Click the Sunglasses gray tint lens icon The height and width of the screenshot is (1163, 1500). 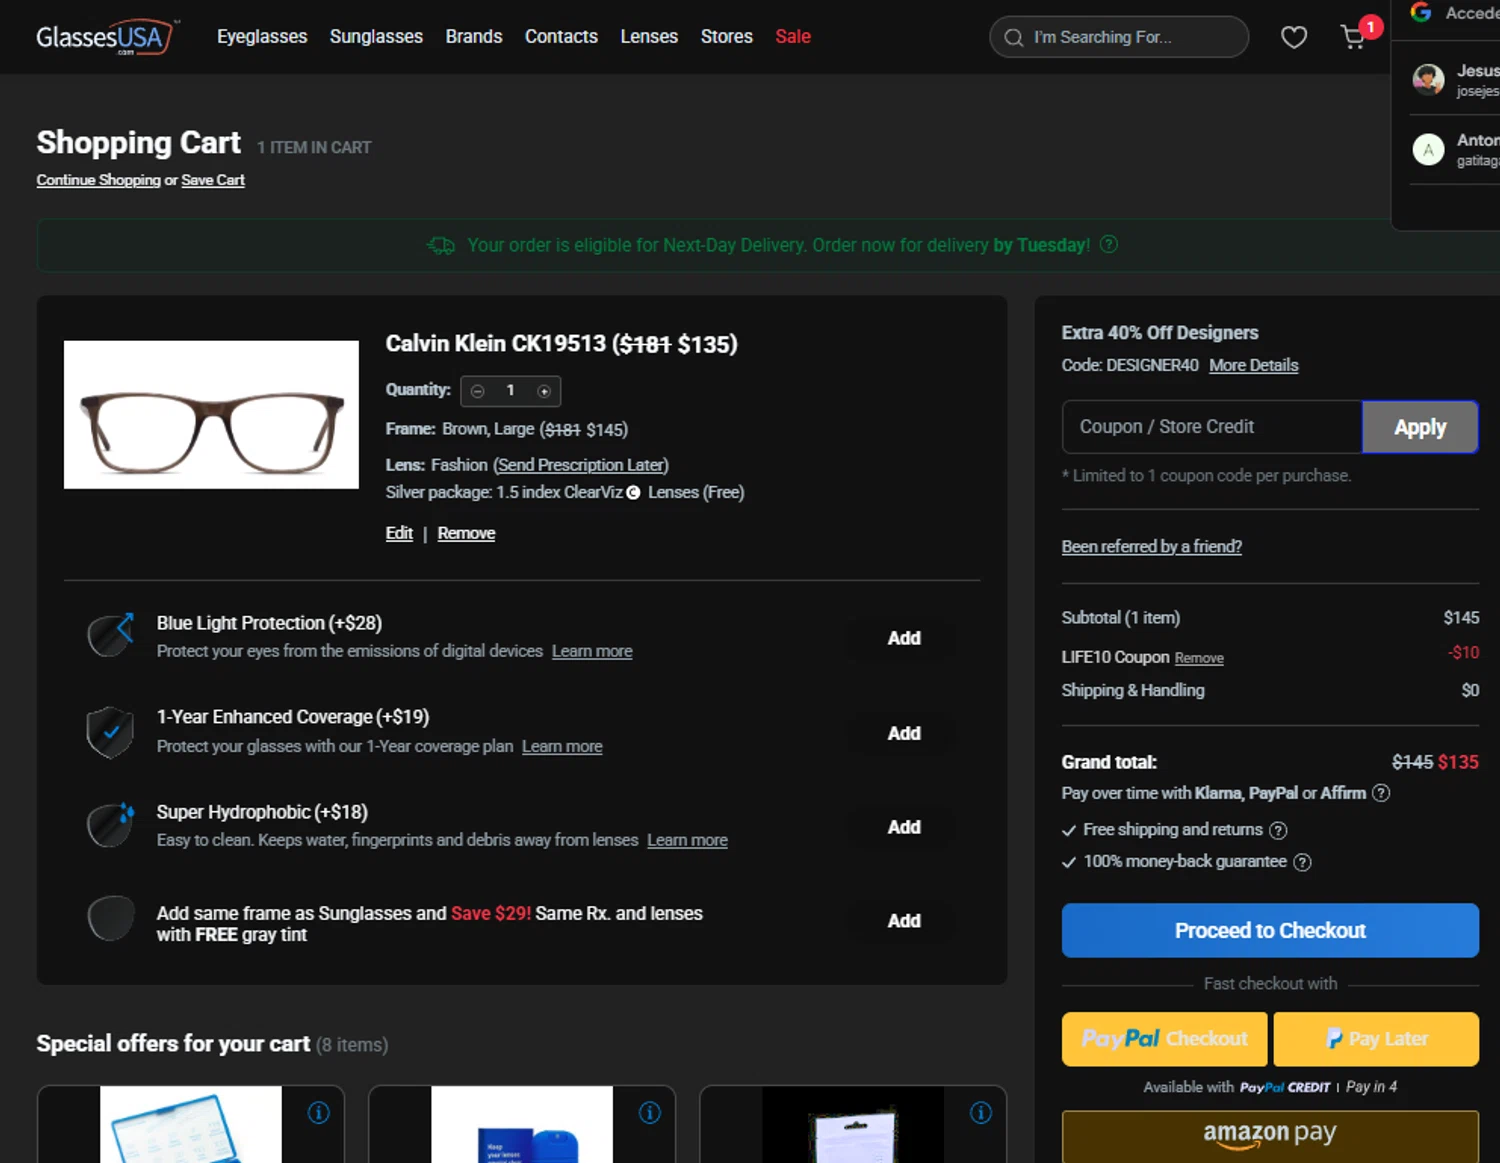click(111, 919)
